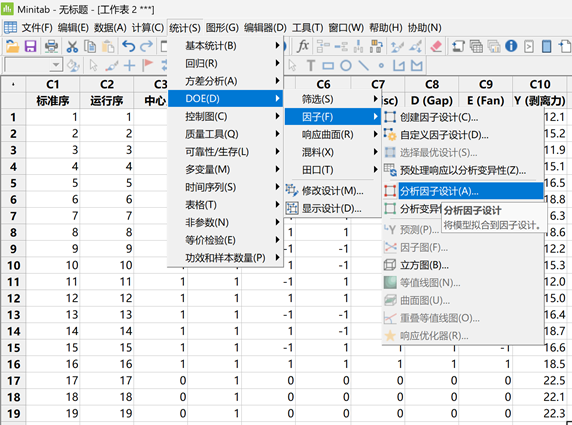This screenshot has width=572, height=425.
Task: Expand 田口(T) submenu
Action: [x=333, y=170]
